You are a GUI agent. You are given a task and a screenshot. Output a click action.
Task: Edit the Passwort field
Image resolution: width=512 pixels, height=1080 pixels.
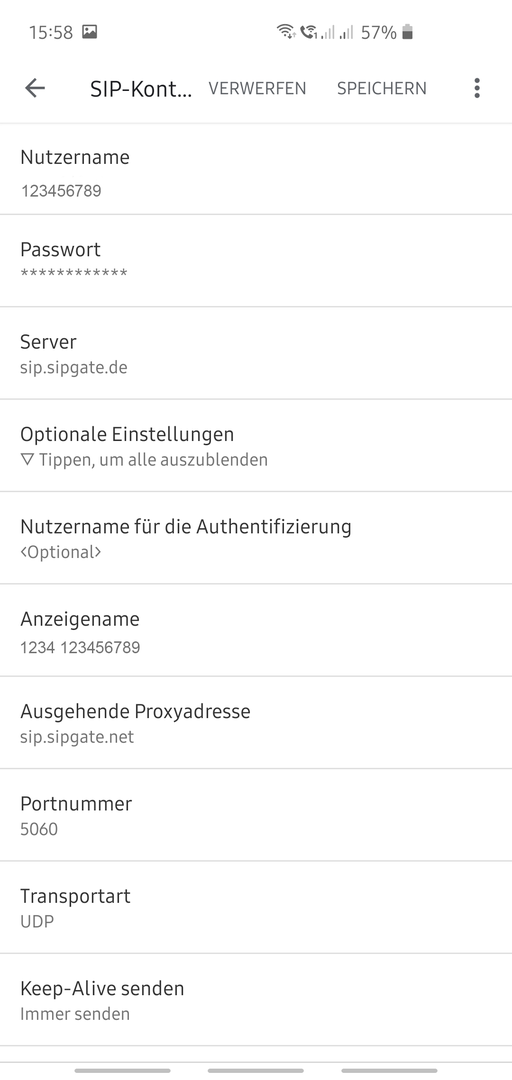256,261
